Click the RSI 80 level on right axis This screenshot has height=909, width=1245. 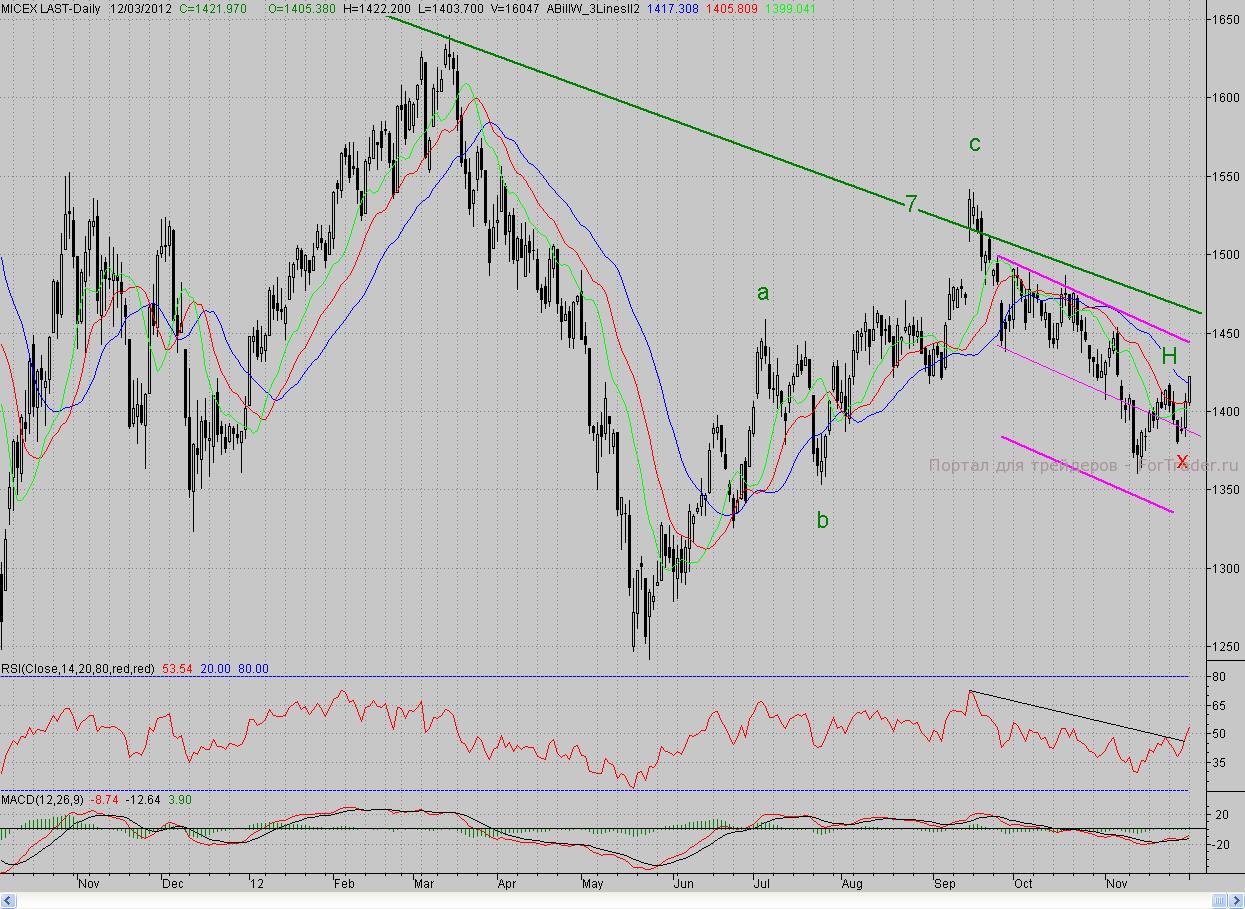click(x=1219, y=677)
